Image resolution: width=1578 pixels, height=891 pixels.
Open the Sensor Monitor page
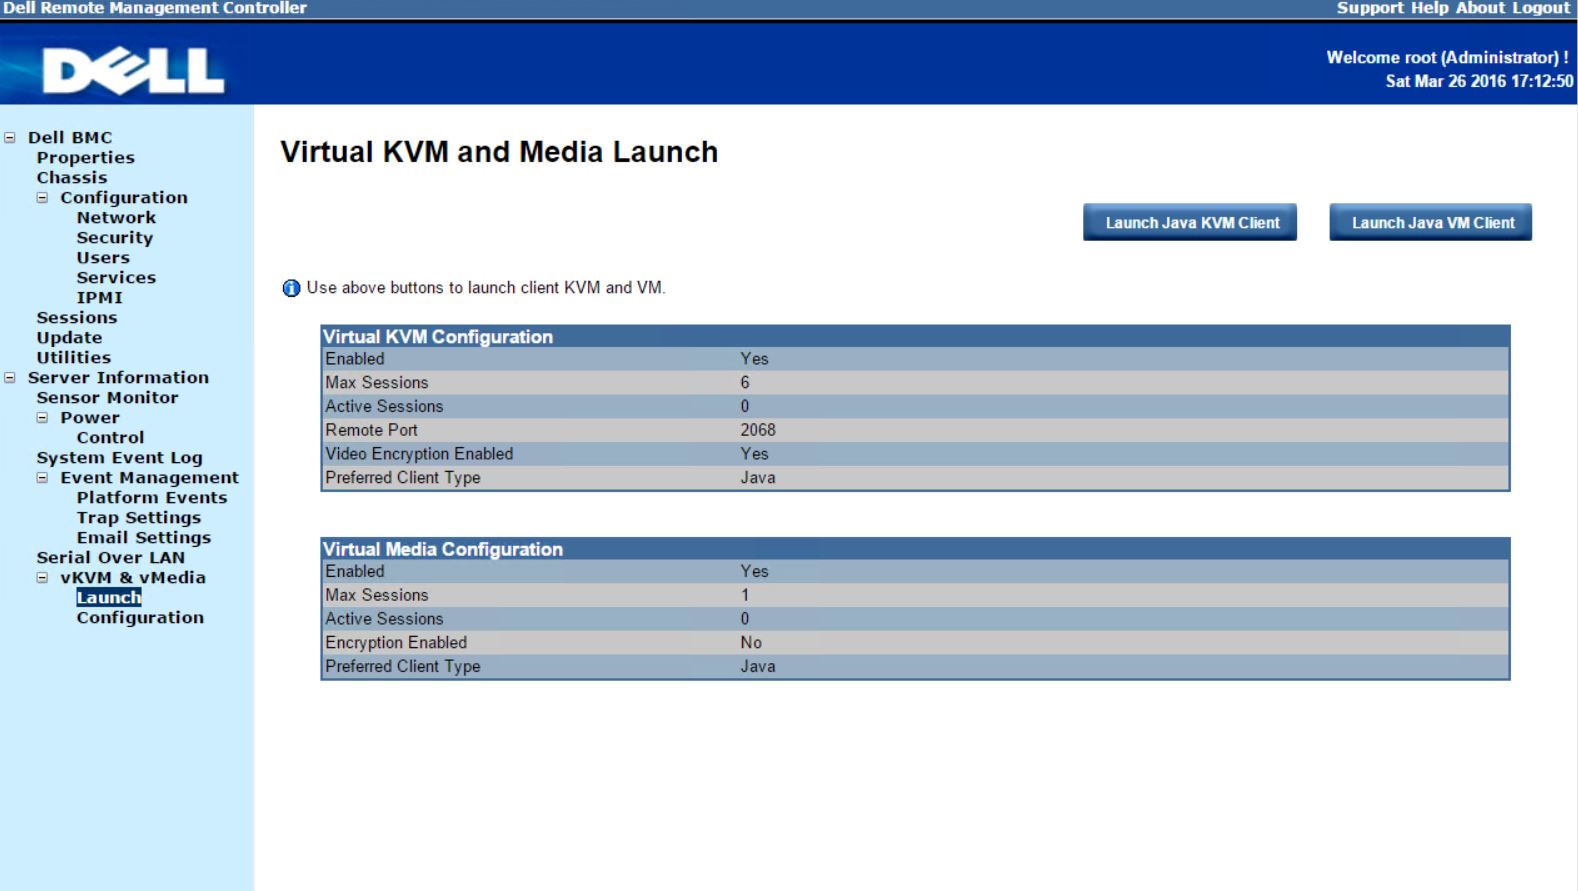[107, 398]
